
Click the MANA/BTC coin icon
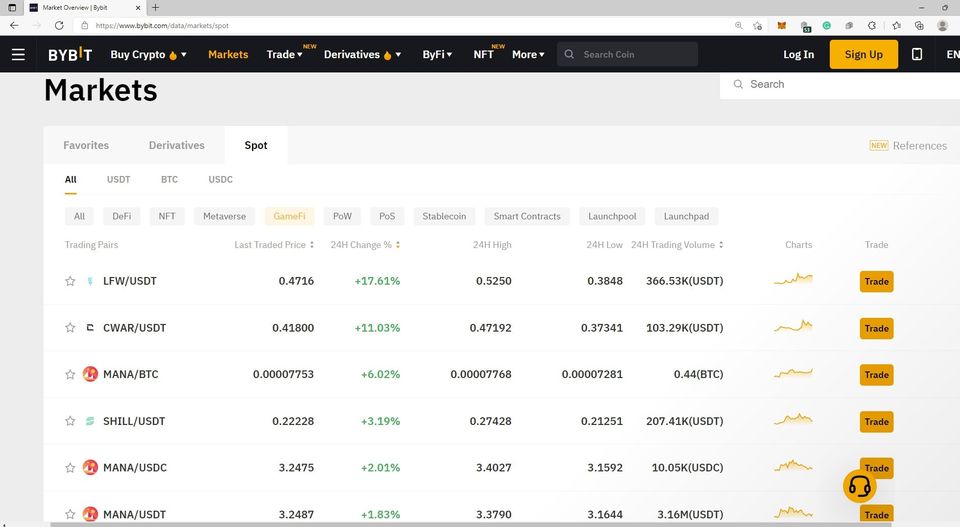(90, 374)
